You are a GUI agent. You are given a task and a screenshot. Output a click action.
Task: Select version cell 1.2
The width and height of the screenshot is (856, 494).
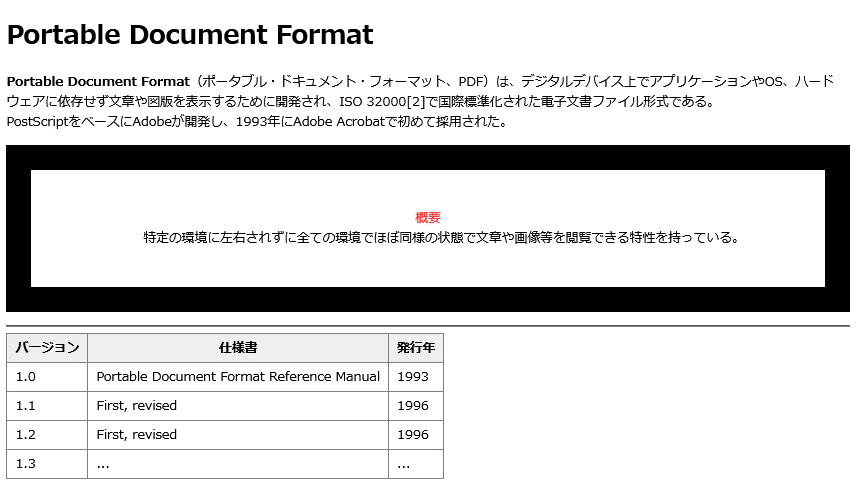click(x=47, y=435)
